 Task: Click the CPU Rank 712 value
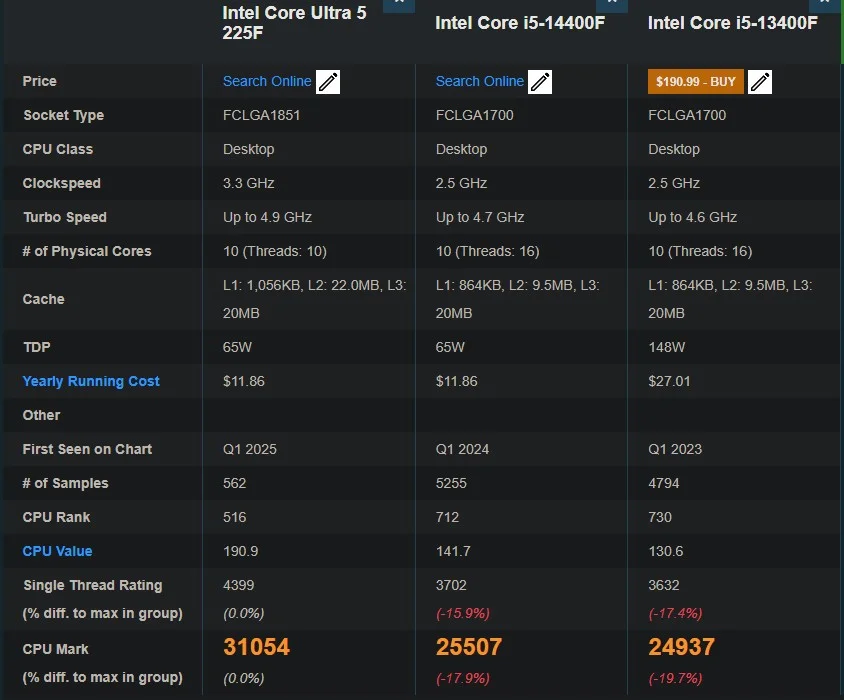tap(447, 517)
